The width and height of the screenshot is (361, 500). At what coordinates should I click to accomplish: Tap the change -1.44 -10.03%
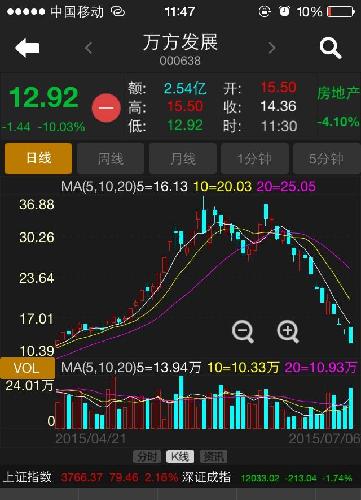click(x=44, y=127)
